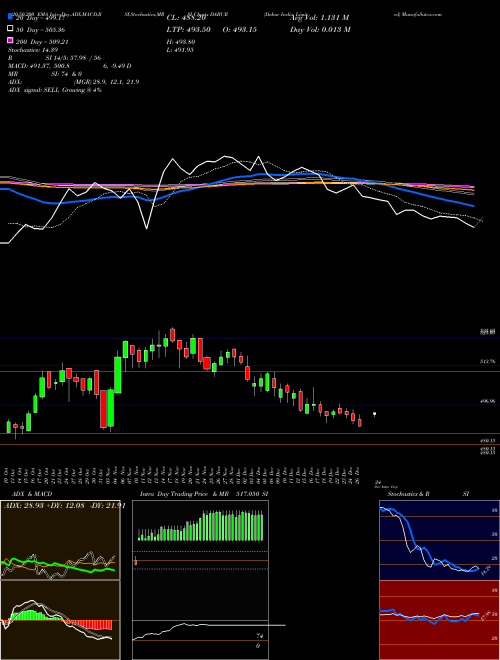Click the 'Avg Vol: 1.131 M' text
The width and height of the screenshot is (500, 660).
(319, 18)
